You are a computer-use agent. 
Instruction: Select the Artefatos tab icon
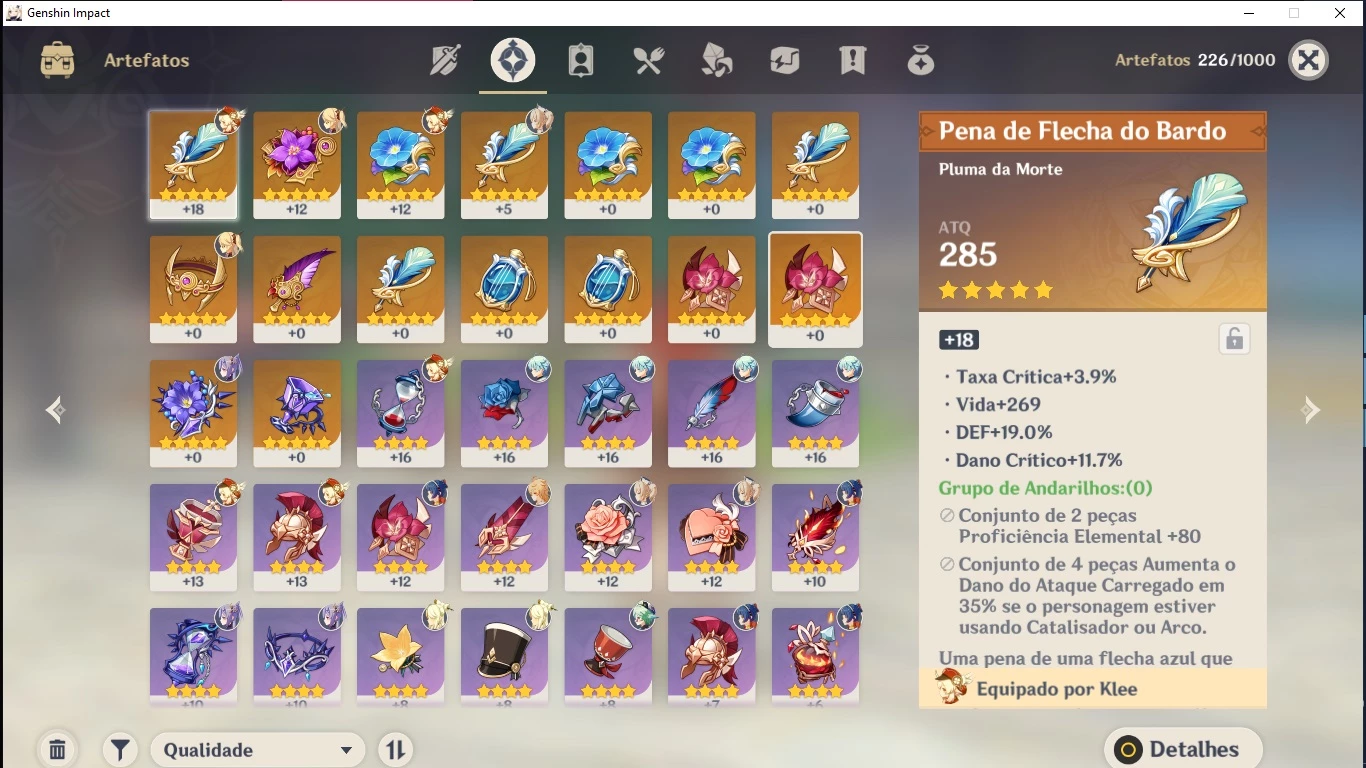[x=513, y=60]
